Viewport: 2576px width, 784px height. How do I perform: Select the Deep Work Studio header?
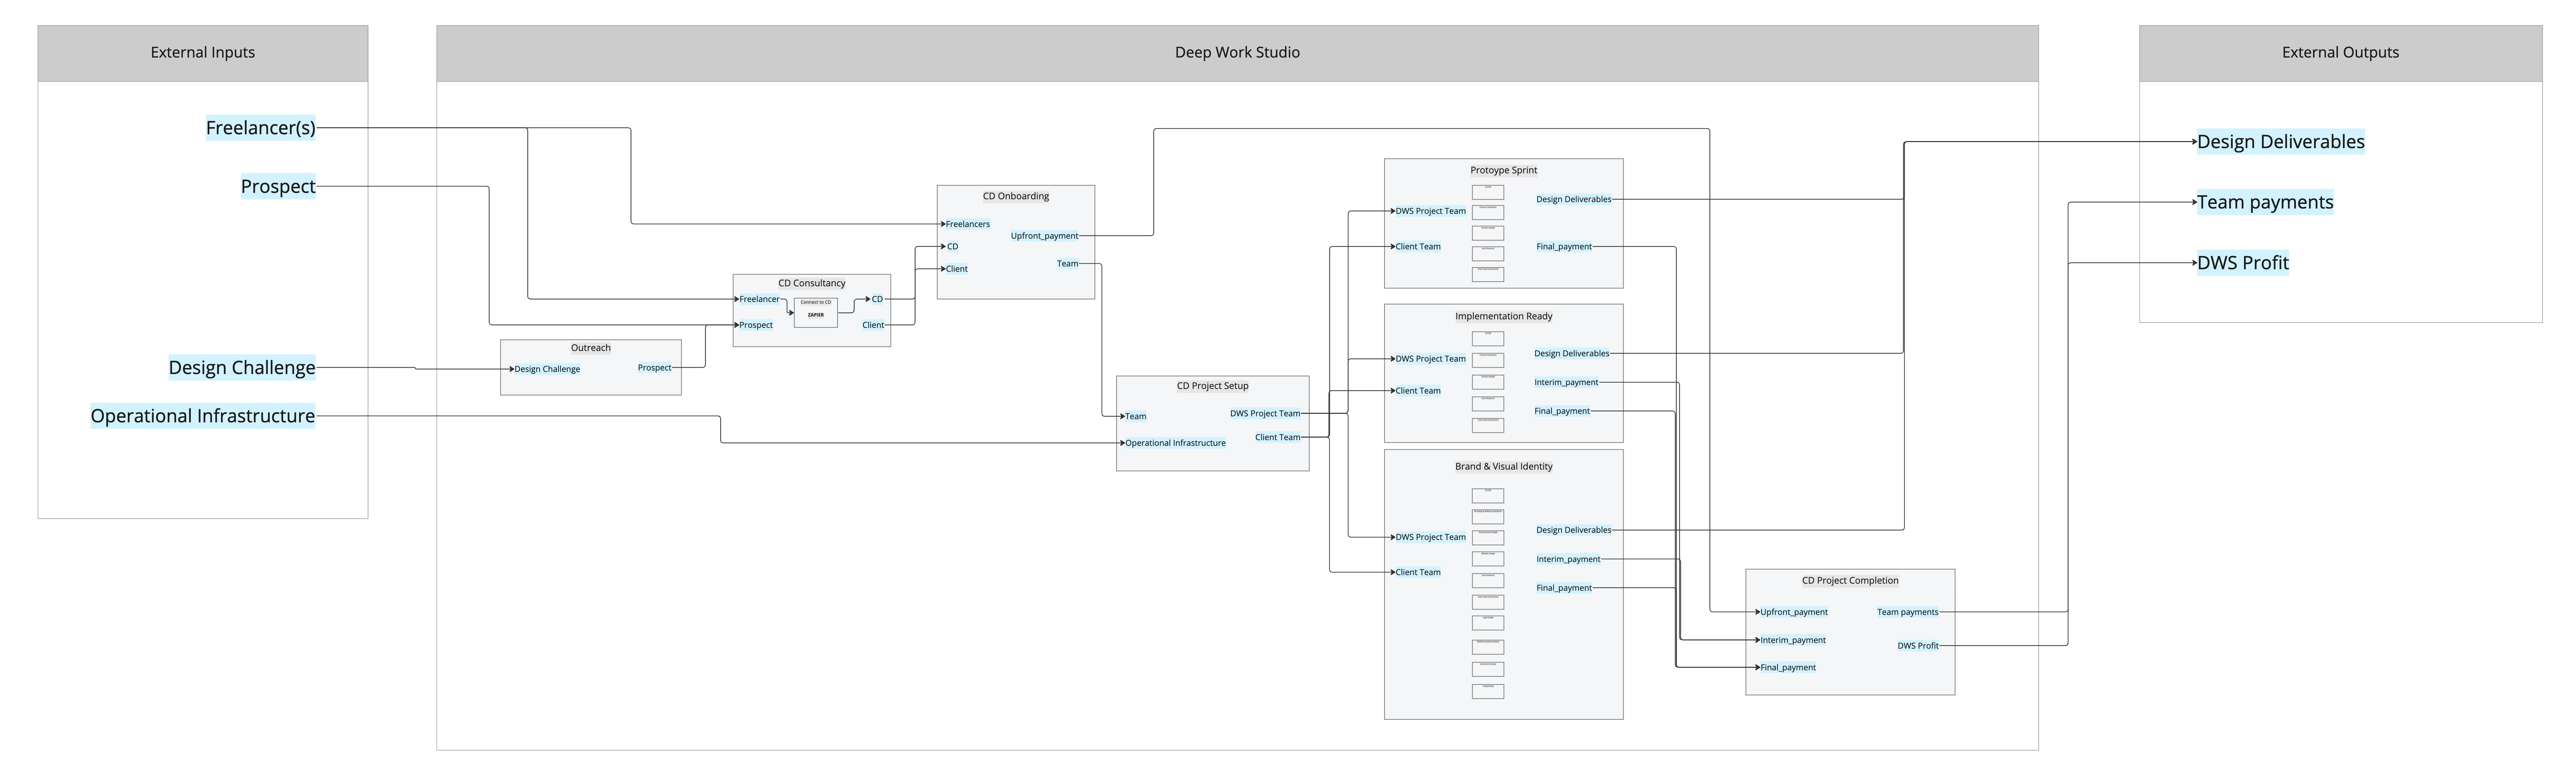1237,53
